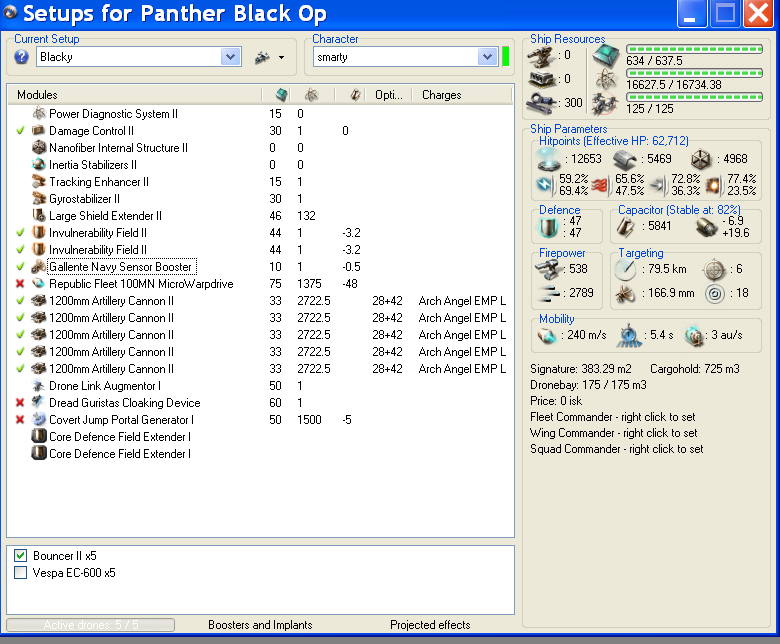Viewport: 780px width, 644px height.
Task: Click the Large Shield Extender II module icon
Action: 39,216
